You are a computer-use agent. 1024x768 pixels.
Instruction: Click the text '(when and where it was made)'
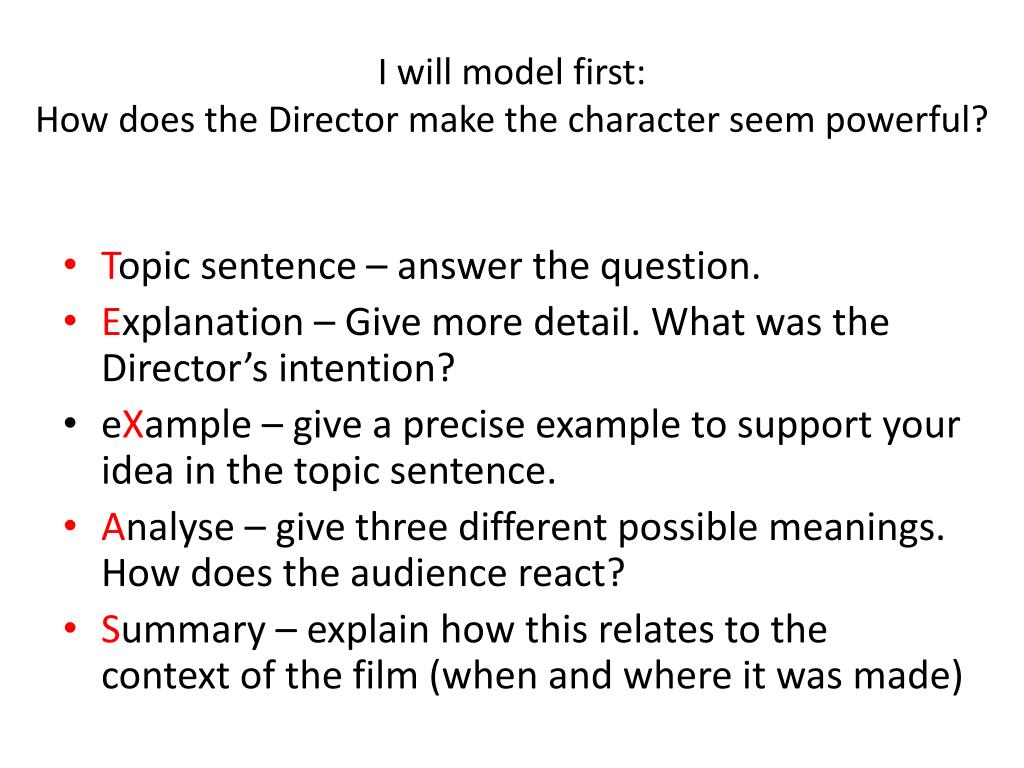pos(696,676)
